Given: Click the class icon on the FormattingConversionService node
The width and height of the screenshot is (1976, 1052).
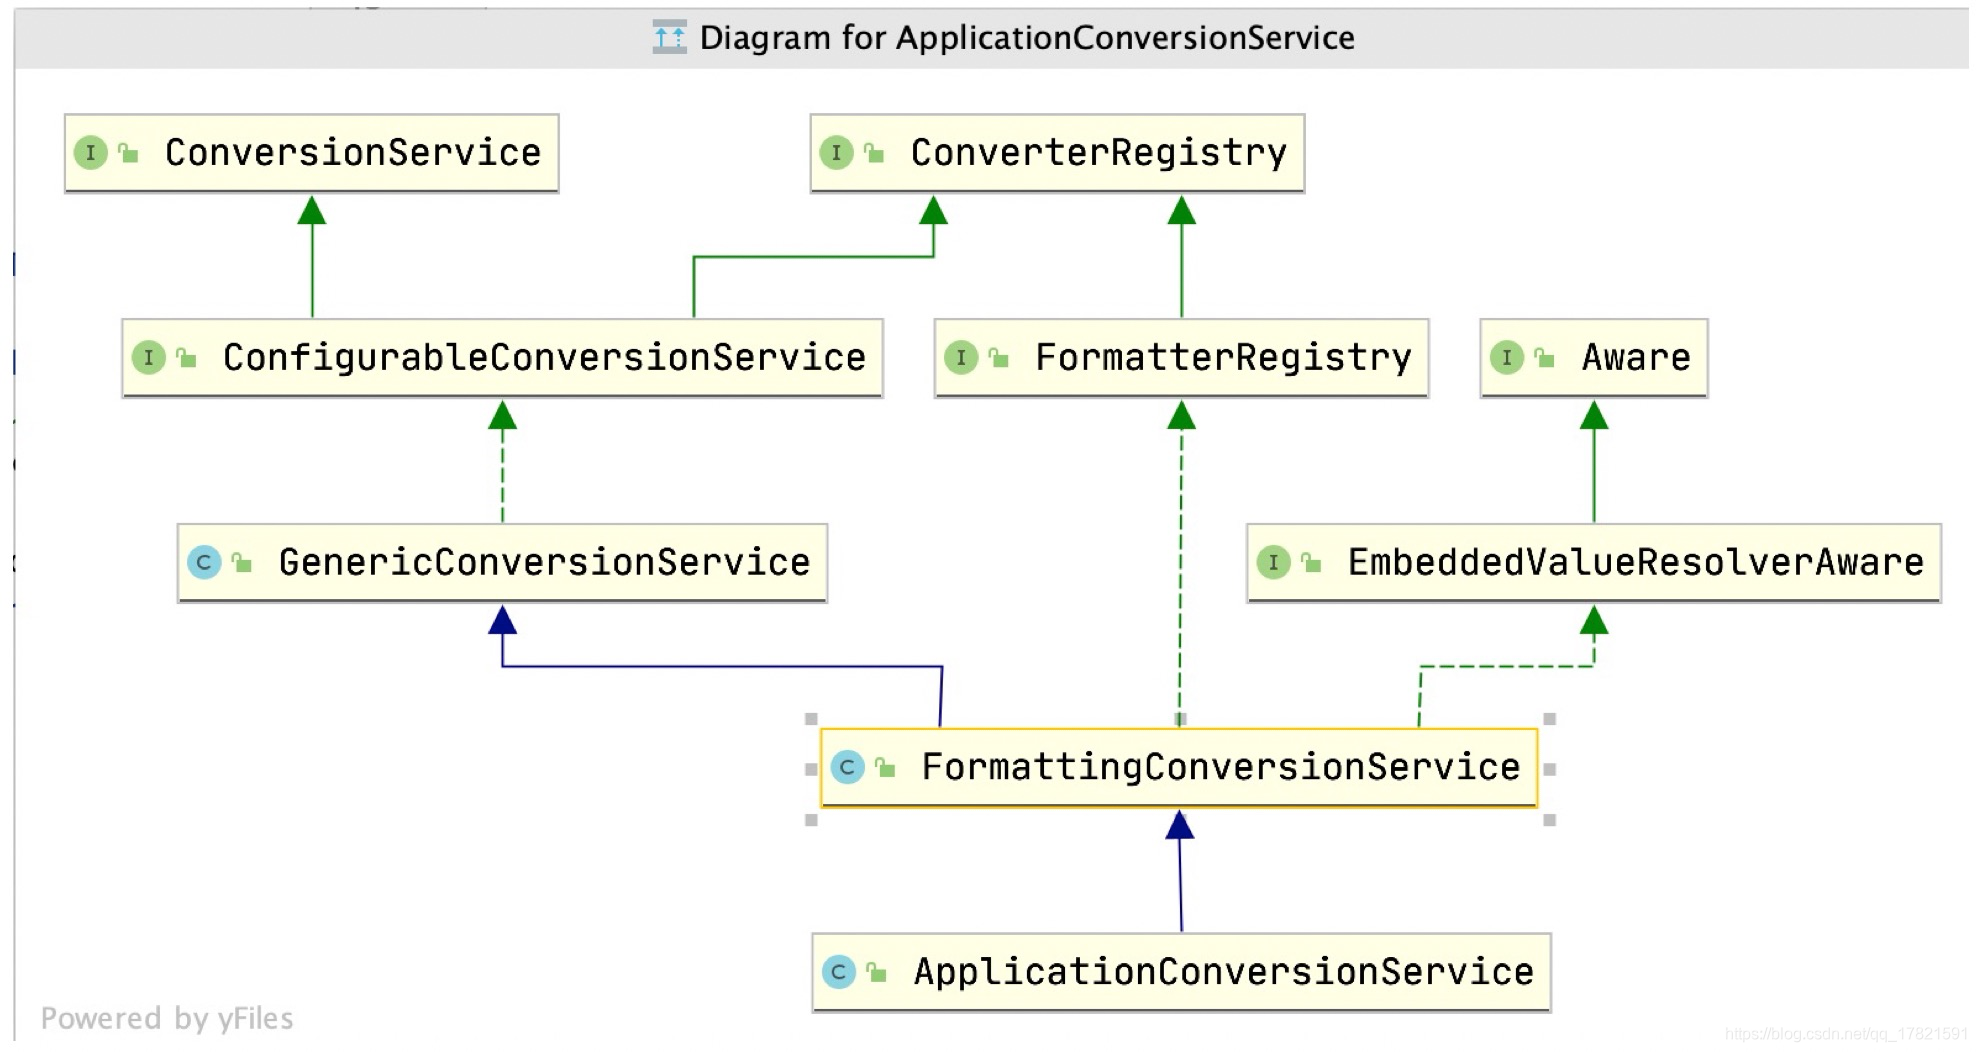Looking at the screenshot, I should [847, 767].
